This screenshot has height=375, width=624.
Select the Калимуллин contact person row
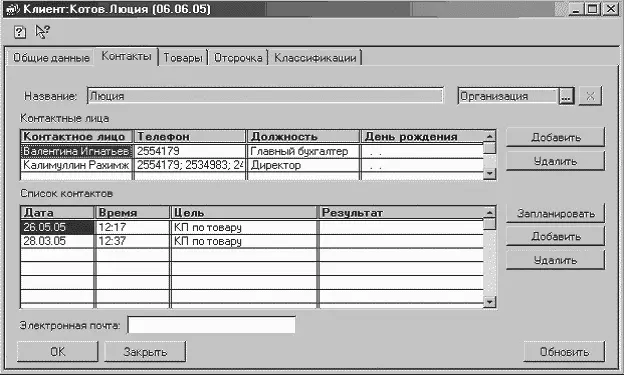tap(252, 165)
